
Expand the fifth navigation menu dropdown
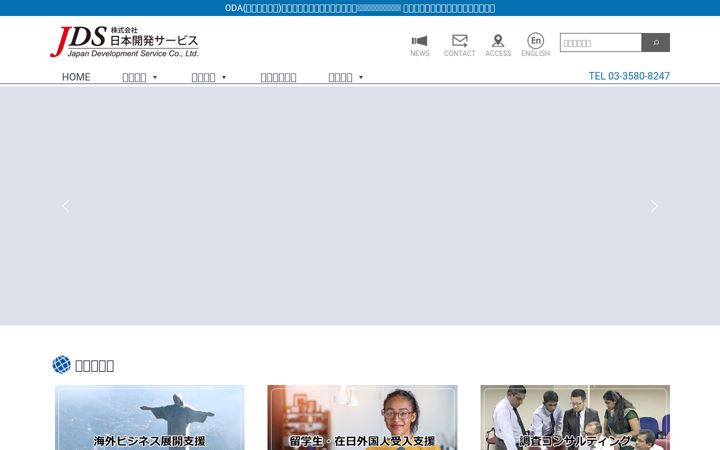(x=346, y=77)
